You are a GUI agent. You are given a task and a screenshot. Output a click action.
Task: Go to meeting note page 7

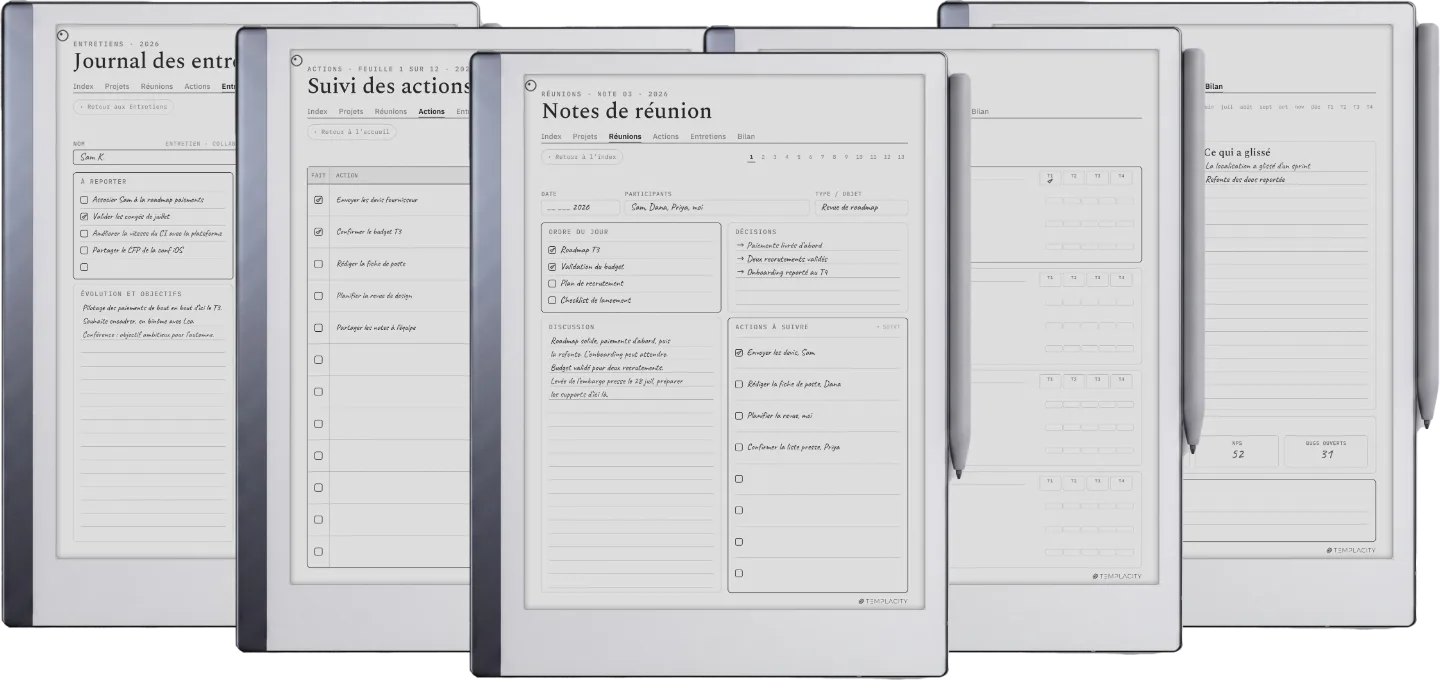[823, 157]
